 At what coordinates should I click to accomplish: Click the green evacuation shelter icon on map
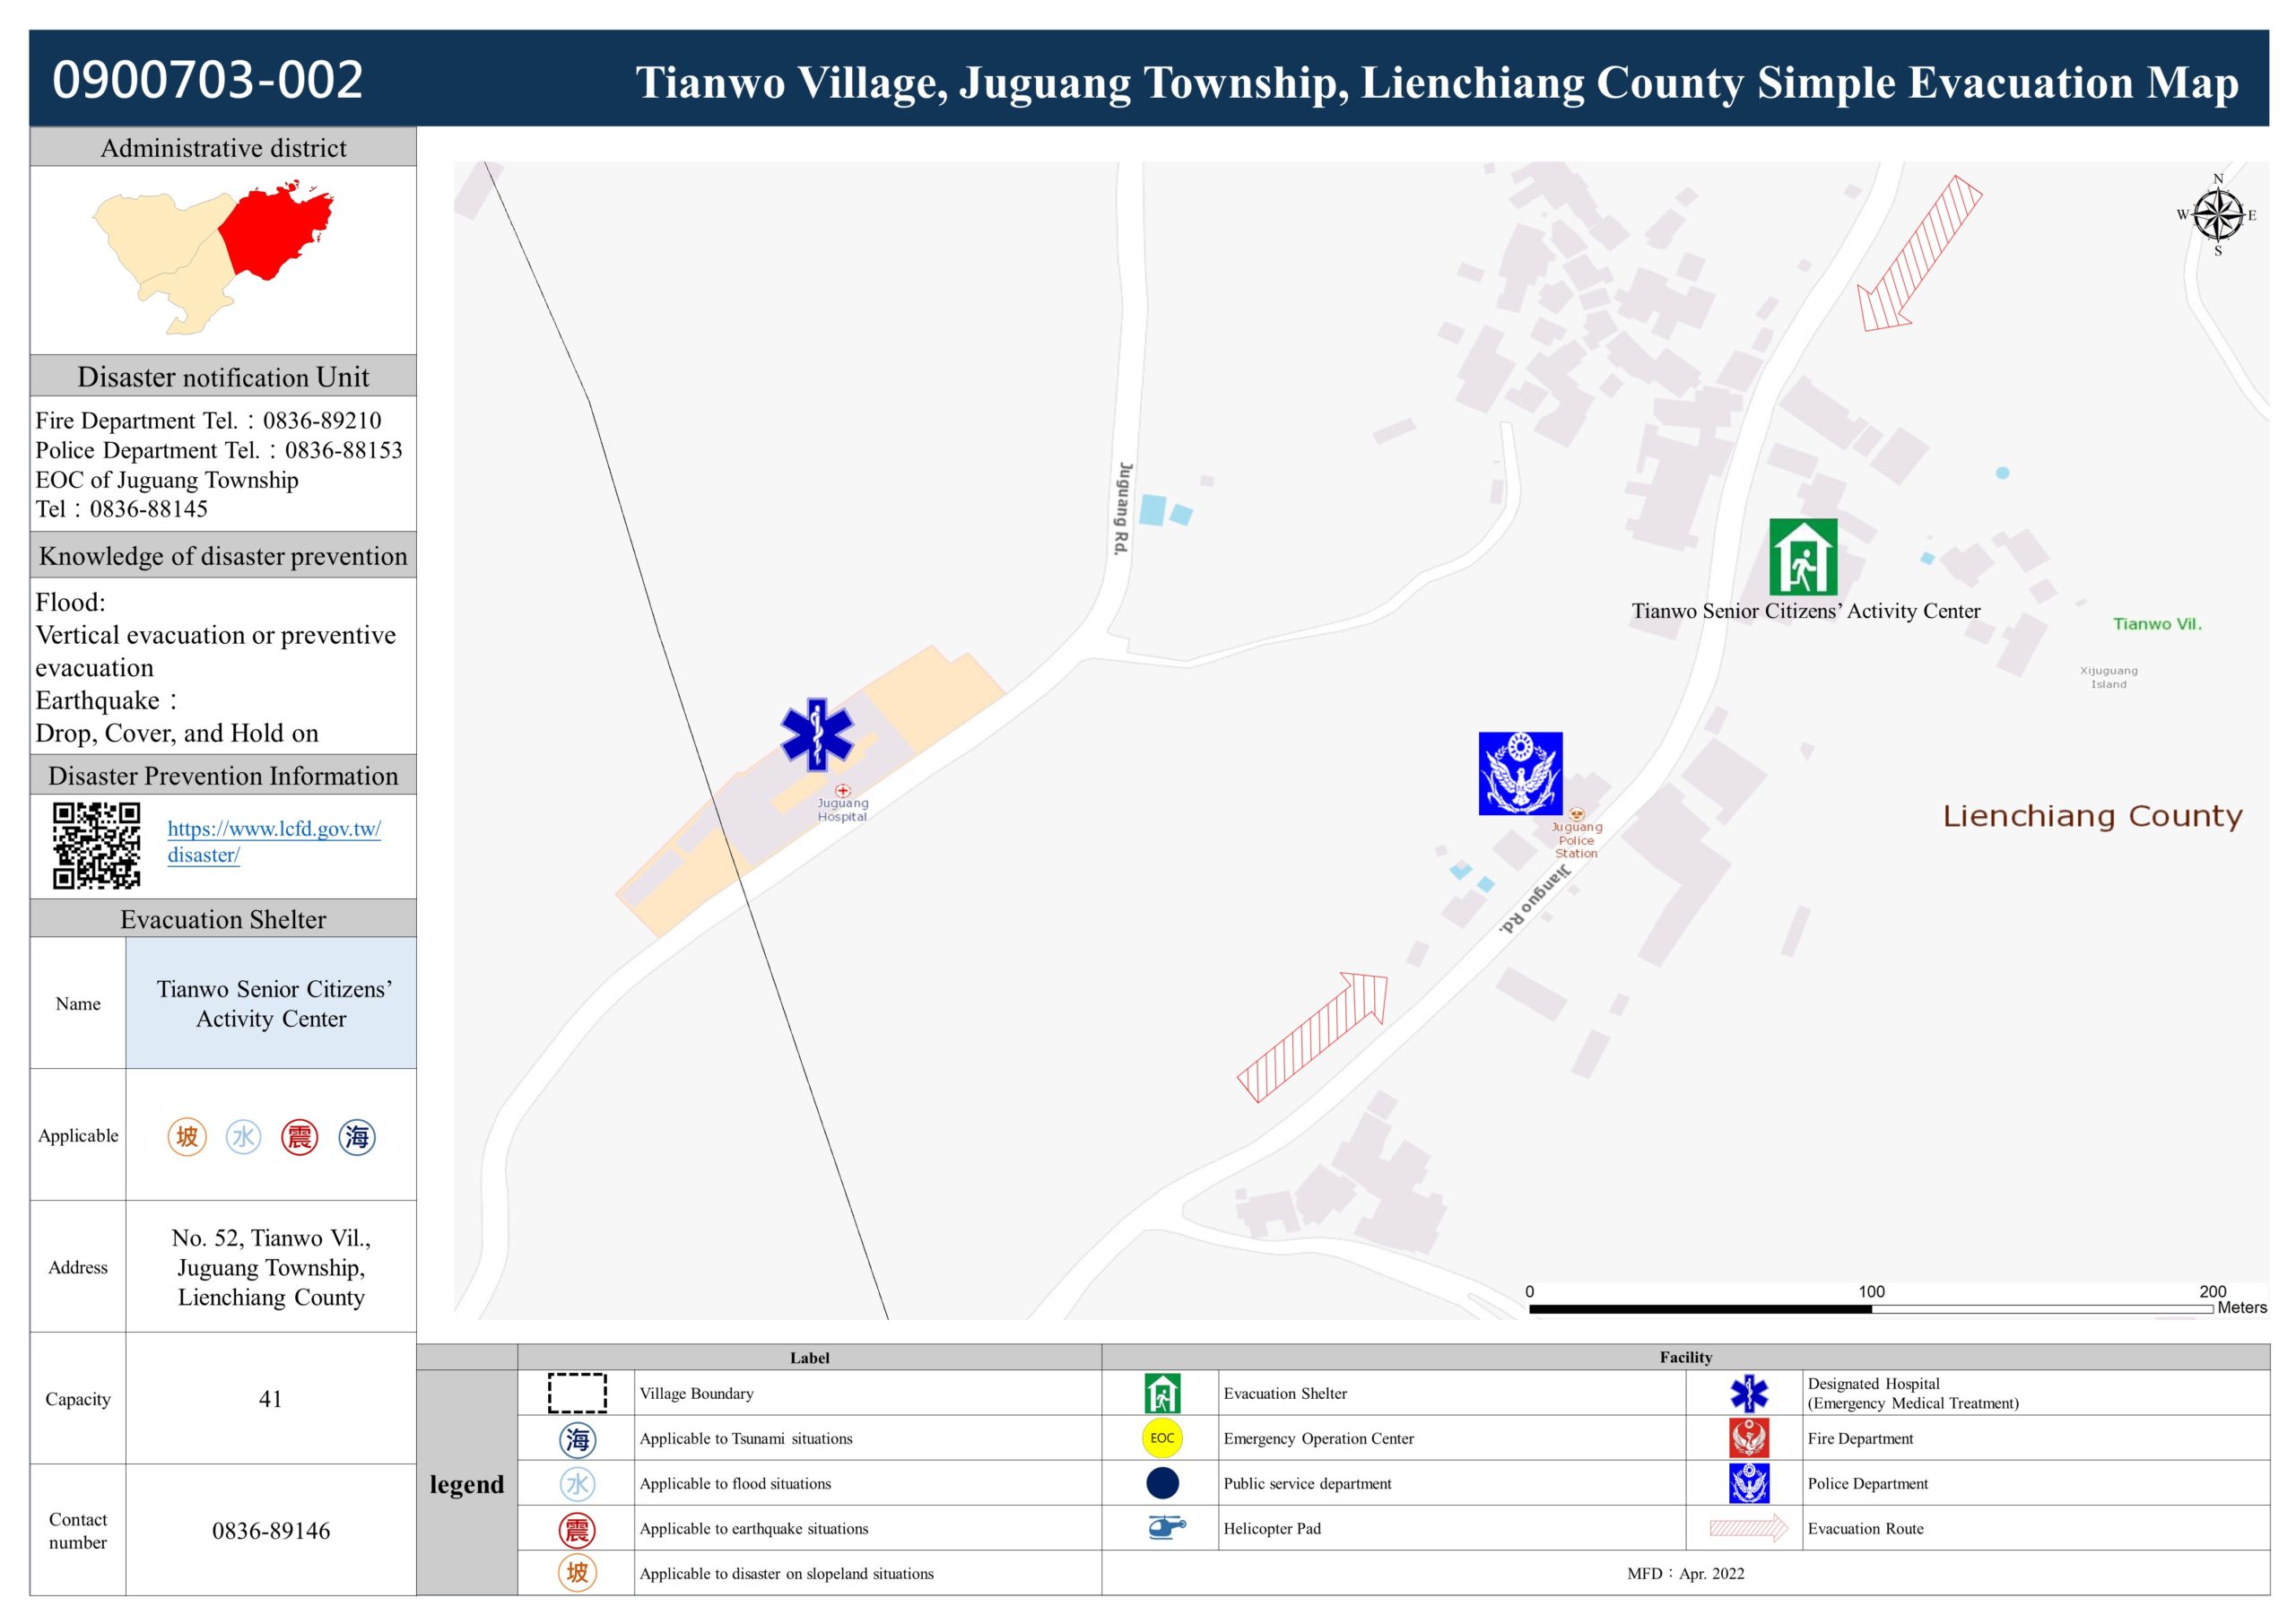coord(1802,557)
